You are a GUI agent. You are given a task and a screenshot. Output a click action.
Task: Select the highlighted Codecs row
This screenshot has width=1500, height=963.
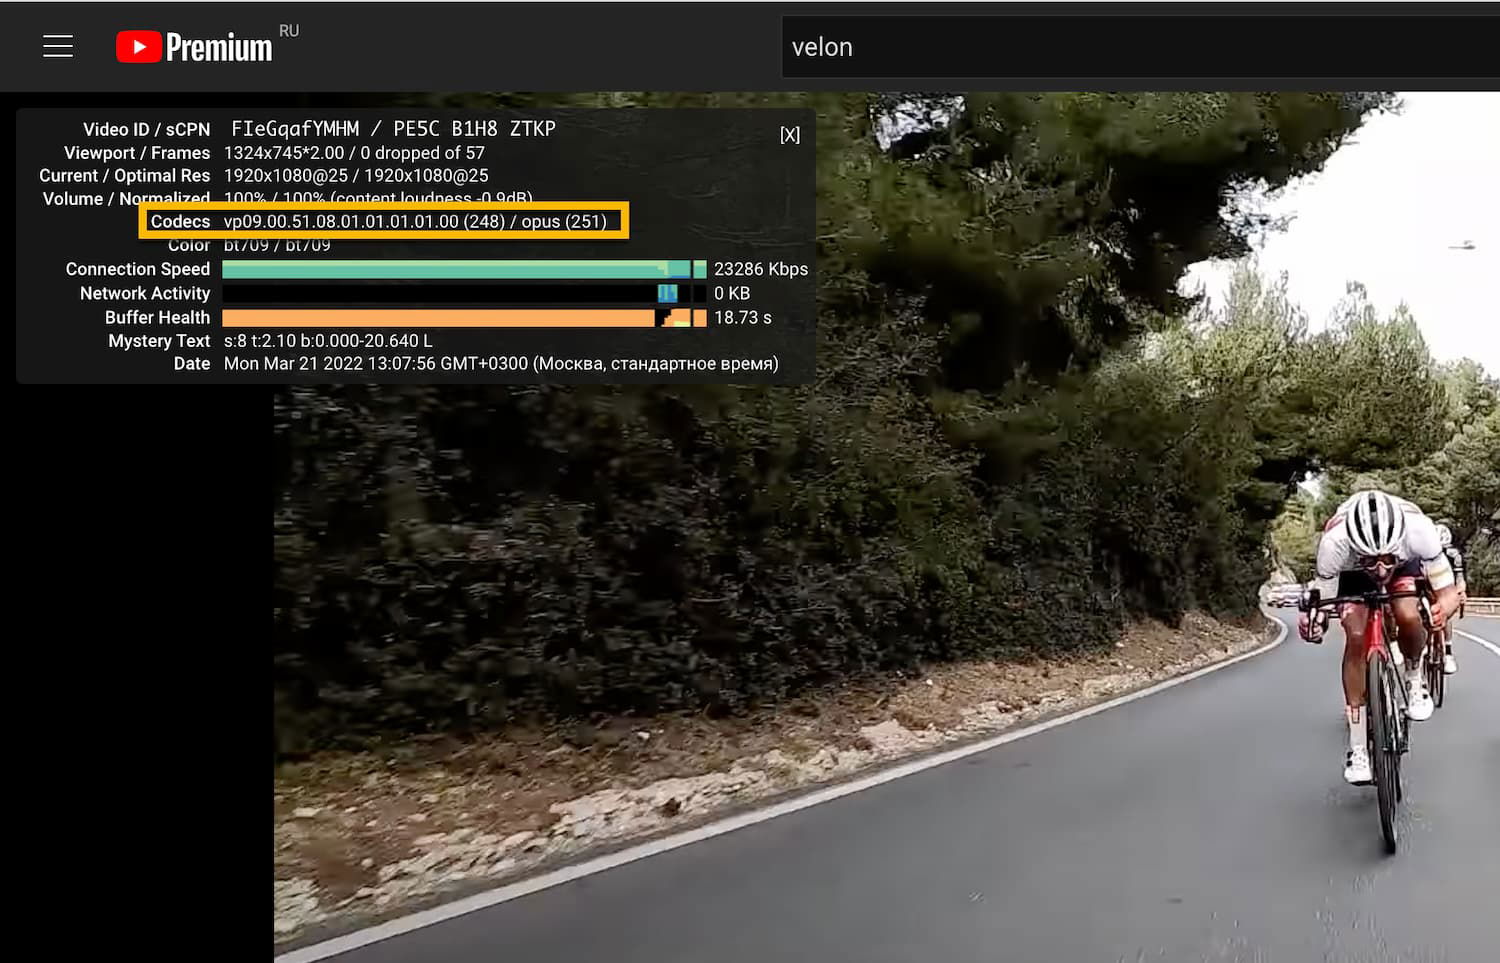click(x=384, y=221)
